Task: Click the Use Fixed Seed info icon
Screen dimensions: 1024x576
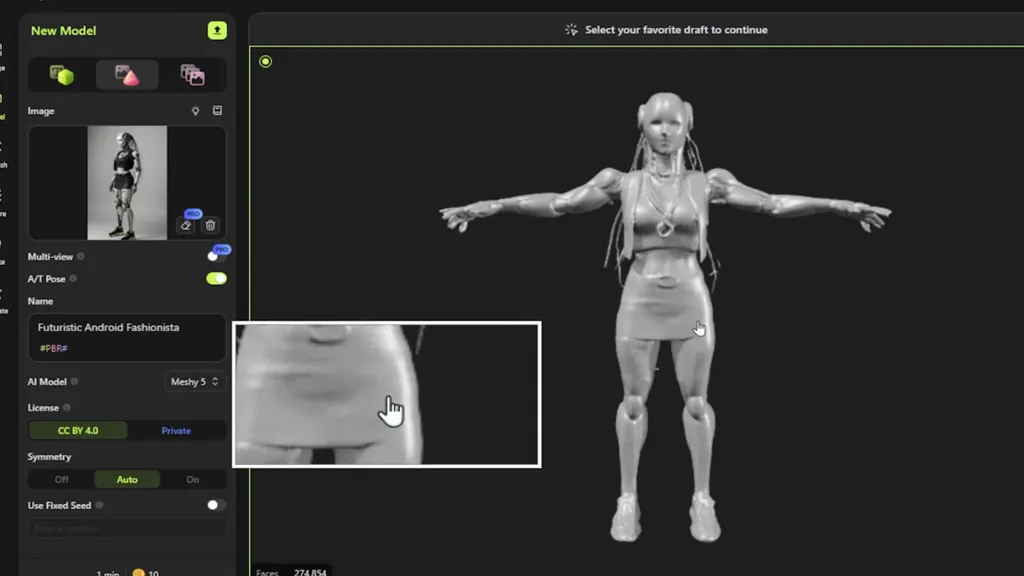Action: click(99, 505)
